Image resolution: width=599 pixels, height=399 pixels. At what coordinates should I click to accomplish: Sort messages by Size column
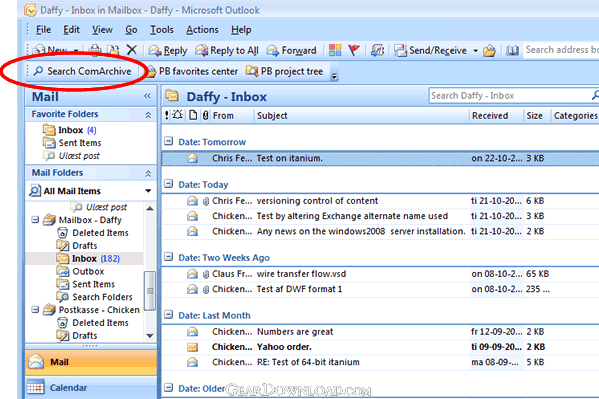point(536,115)
